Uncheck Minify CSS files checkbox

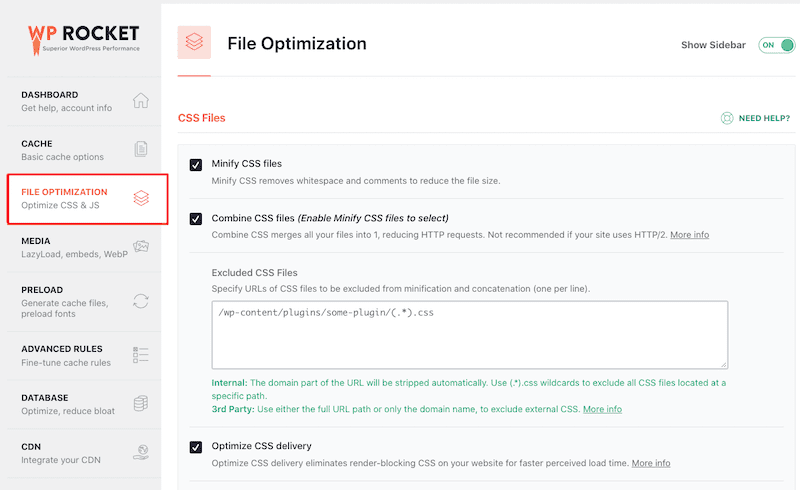coord(196,164)
